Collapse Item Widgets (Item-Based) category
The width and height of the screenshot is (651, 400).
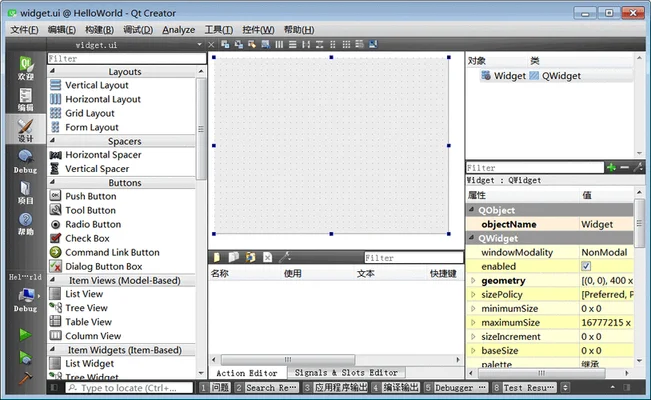tap(52, 349)
